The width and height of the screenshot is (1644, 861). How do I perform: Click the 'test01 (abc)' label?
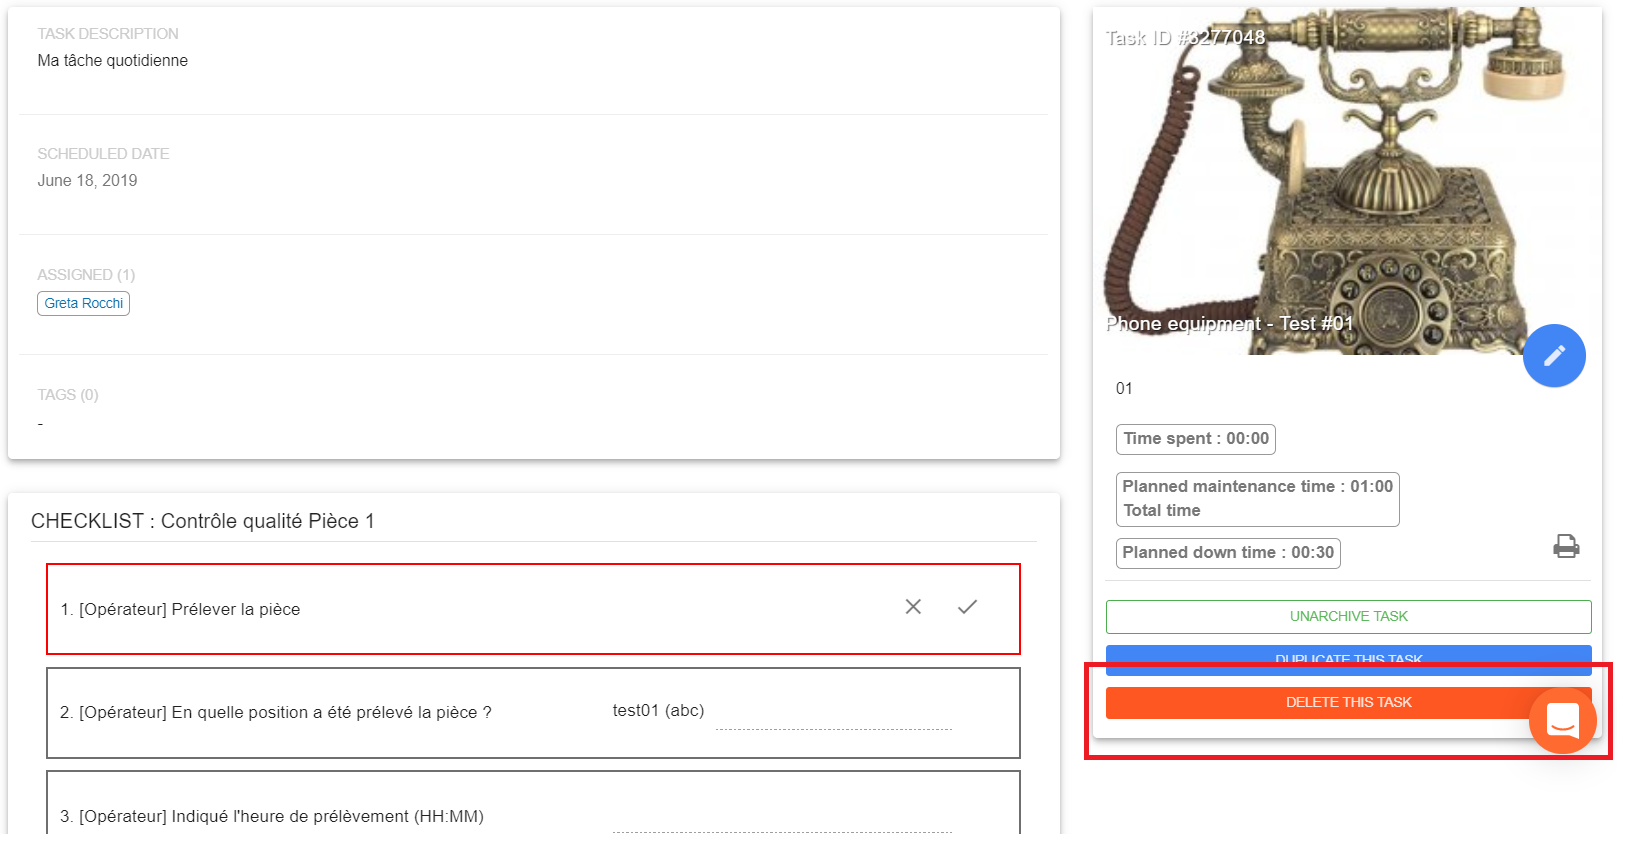pyautogui.click(x=658, y=711)
